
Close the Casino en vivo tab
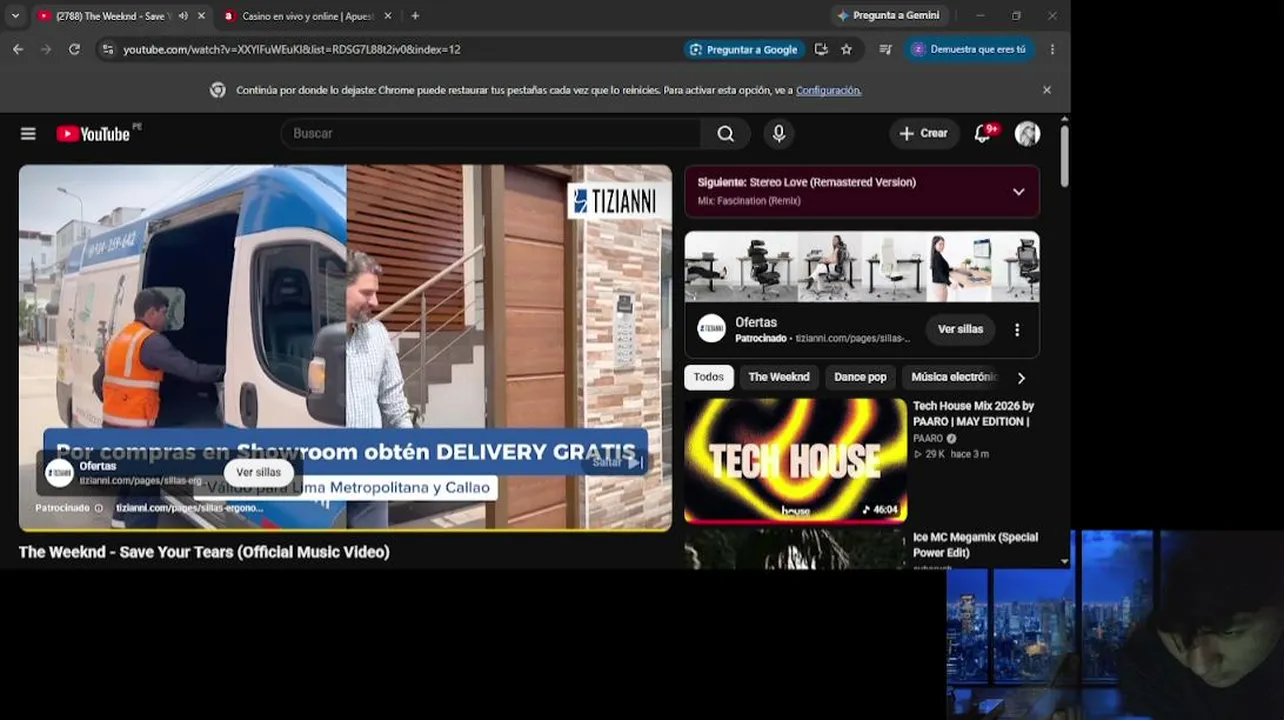[388, 16]
